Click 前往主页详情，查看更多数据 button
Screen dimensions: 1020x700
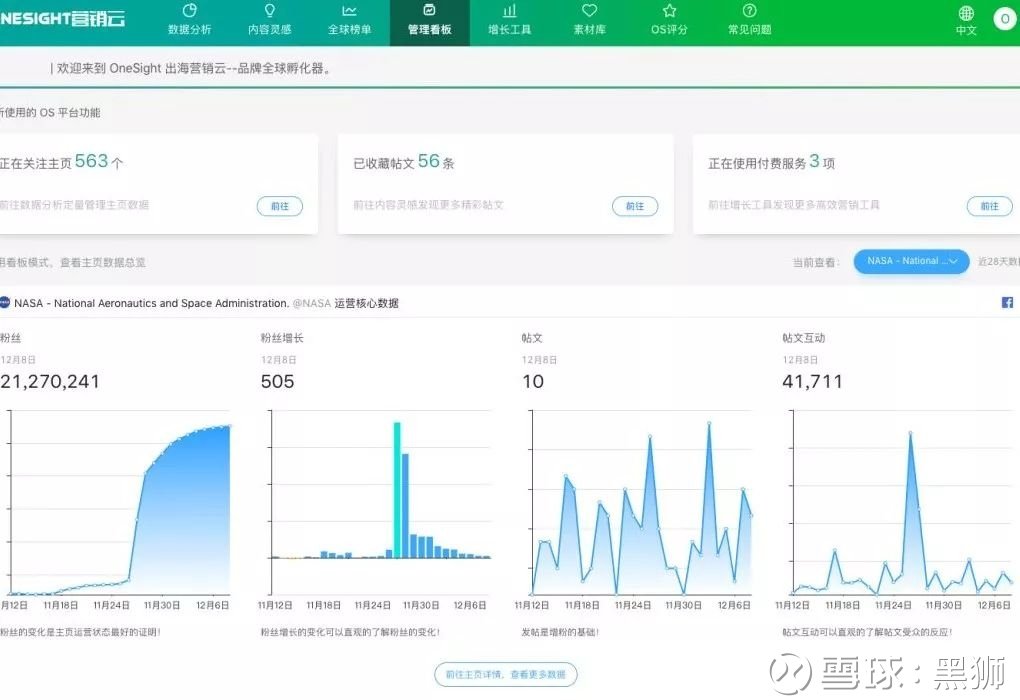pyautogui.click(x=505, y=675)
